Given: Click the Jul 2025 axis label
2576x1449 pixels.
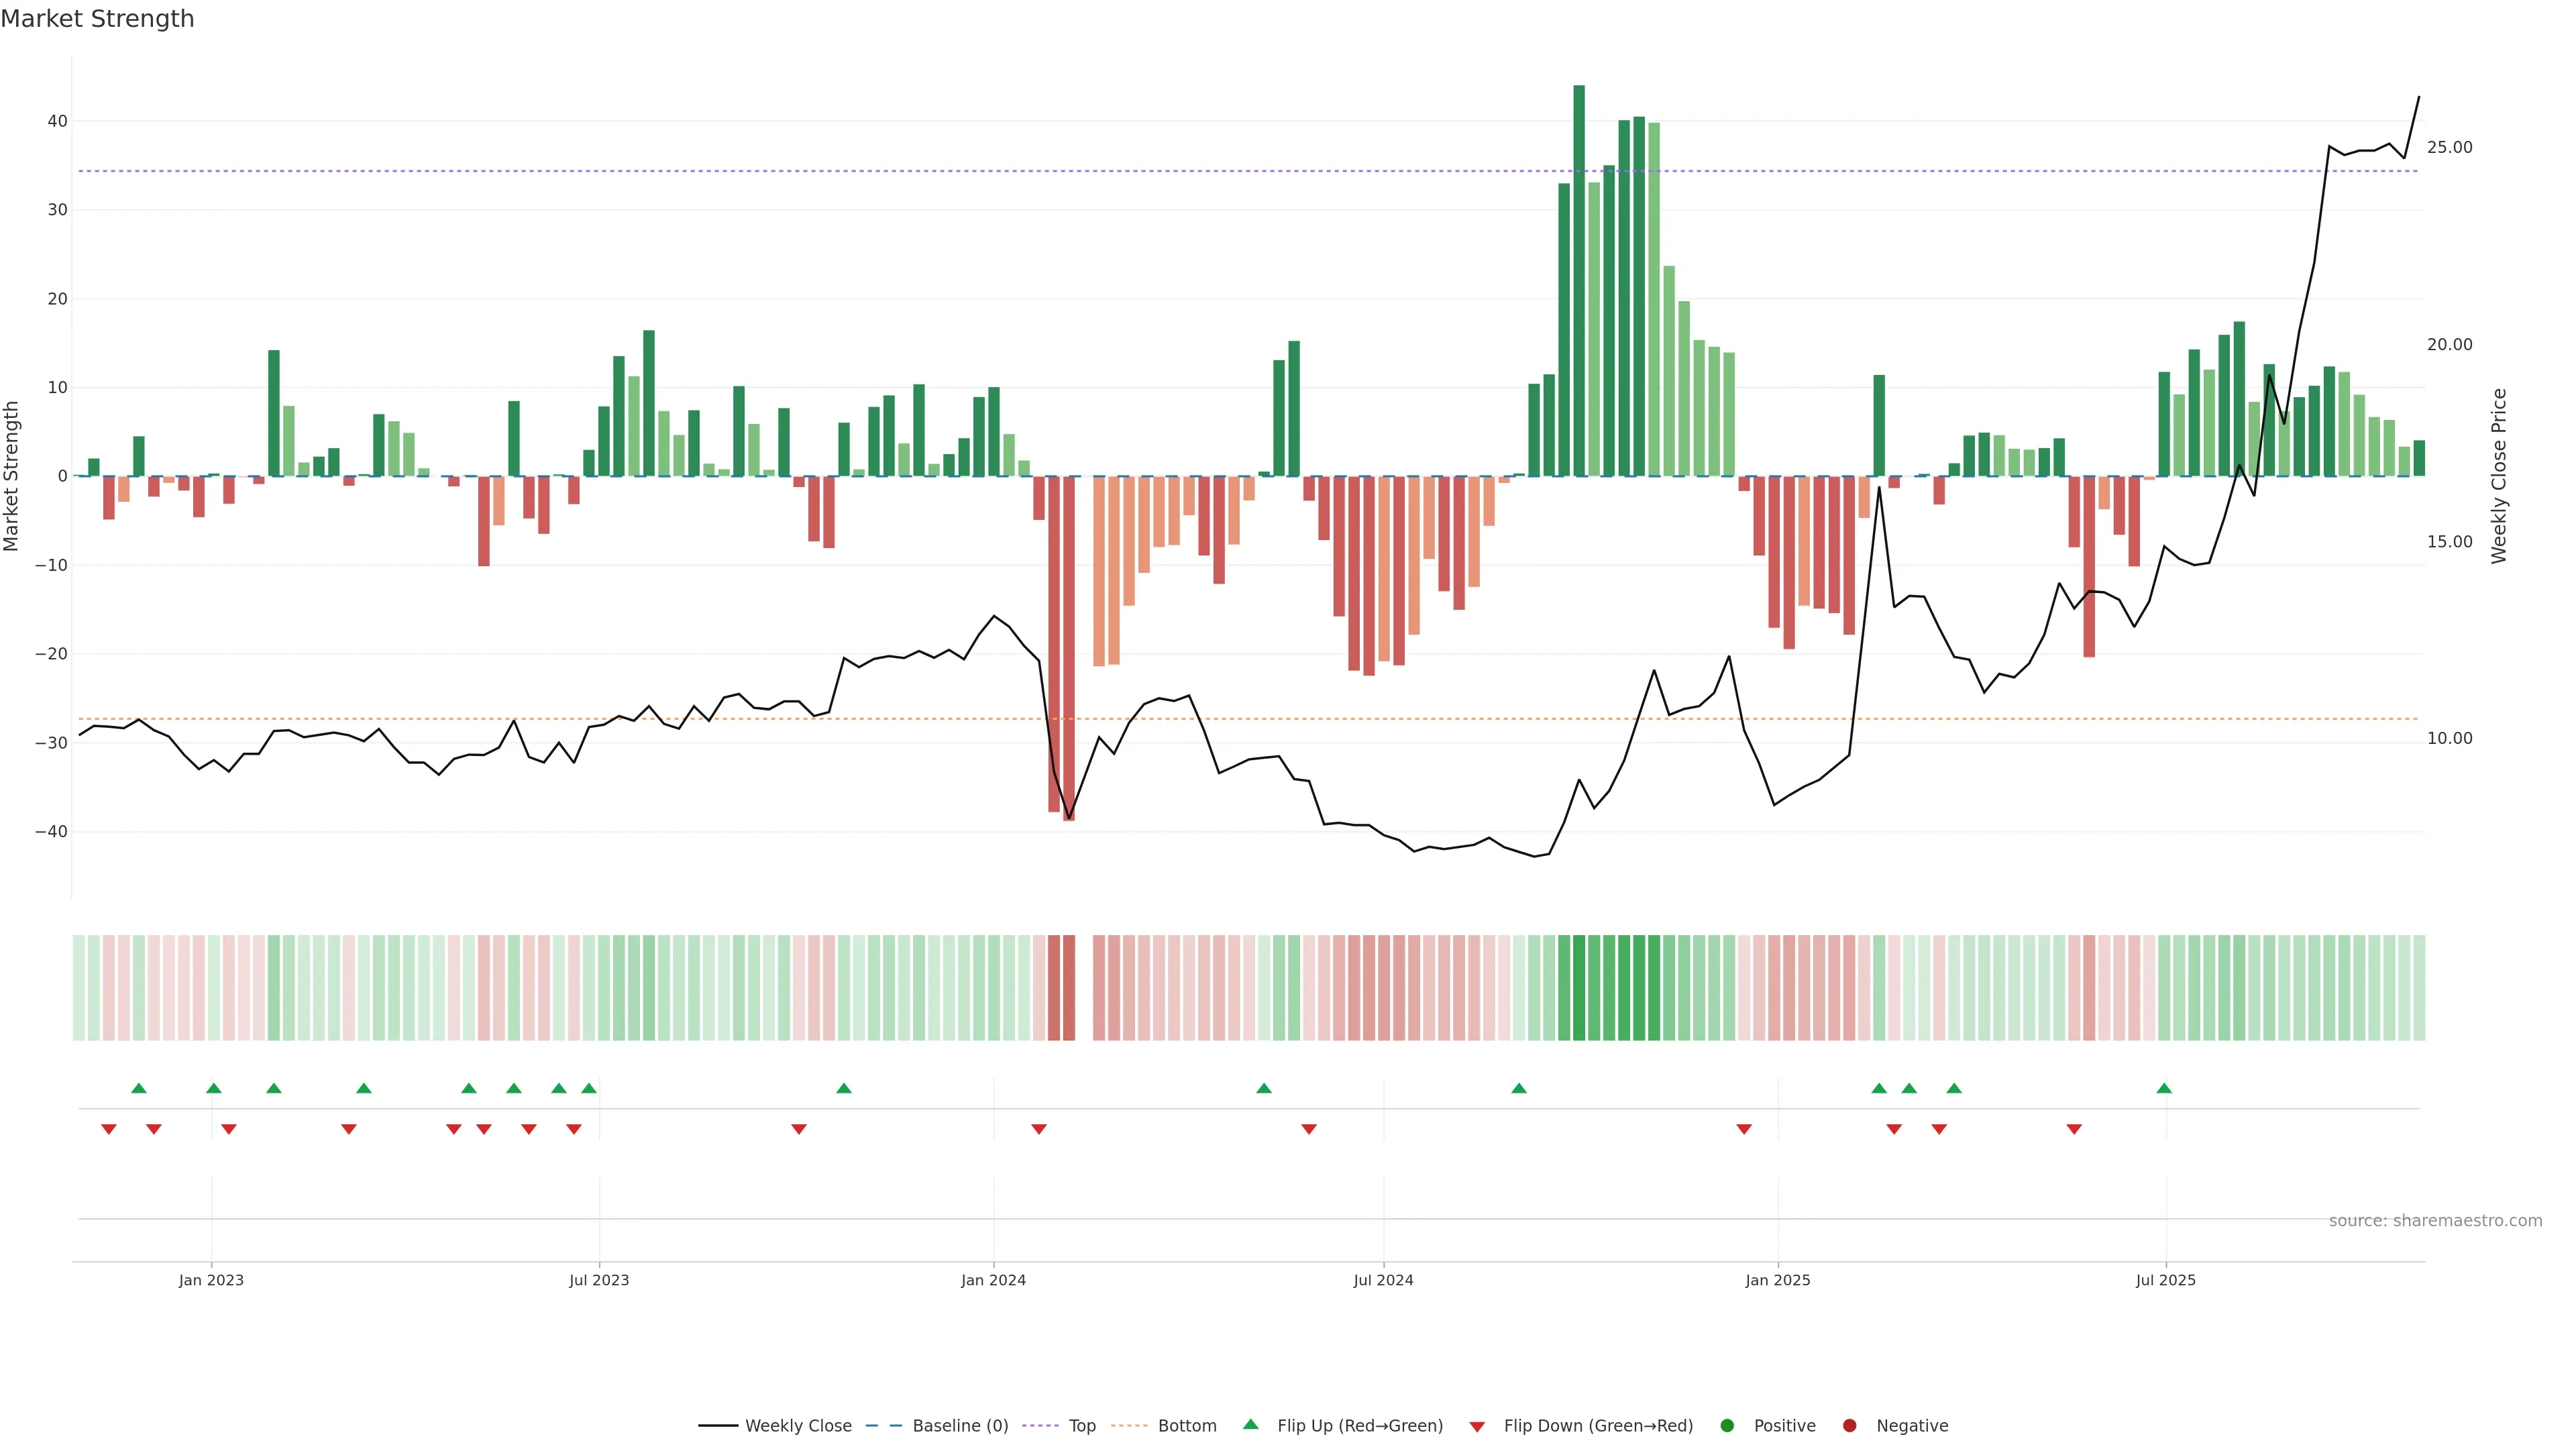Looking at the screenshot, I should pyautogui.click(x=2165, y=1280).
